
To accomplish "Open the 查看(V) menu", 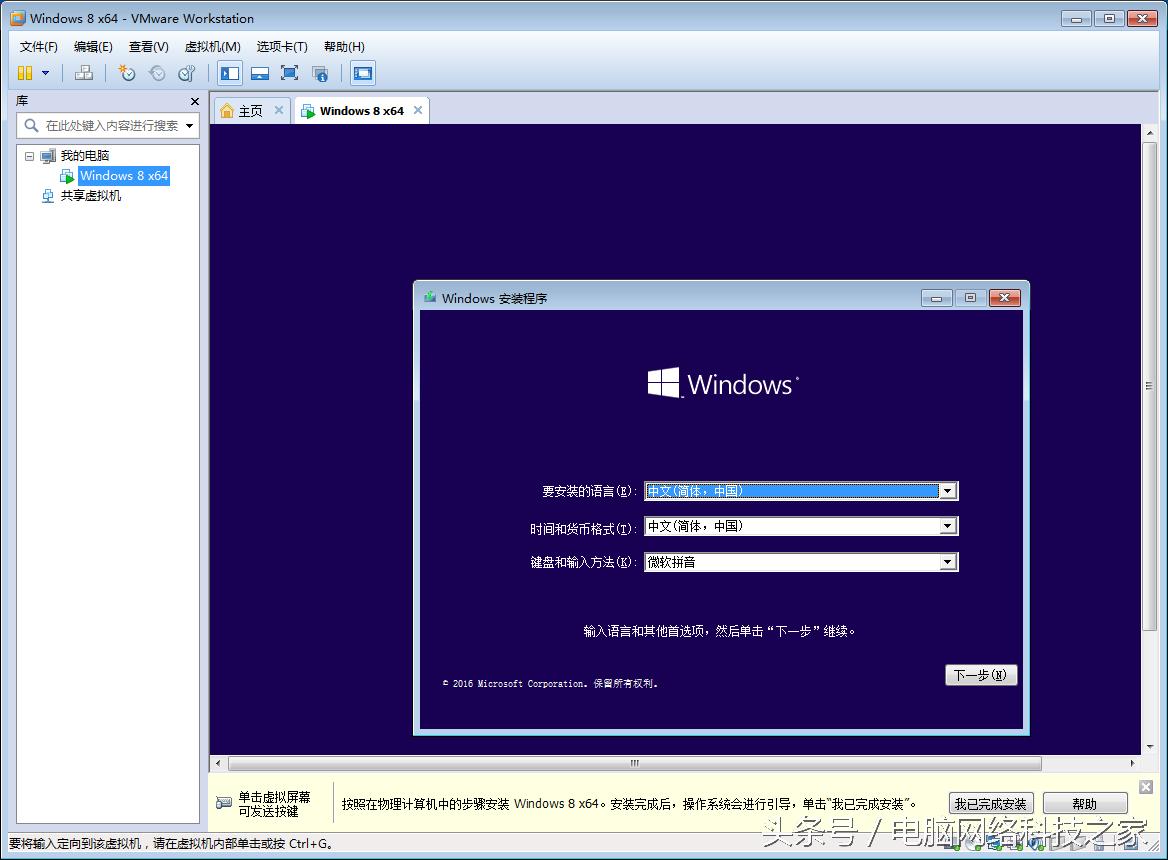I will point(148,47).
